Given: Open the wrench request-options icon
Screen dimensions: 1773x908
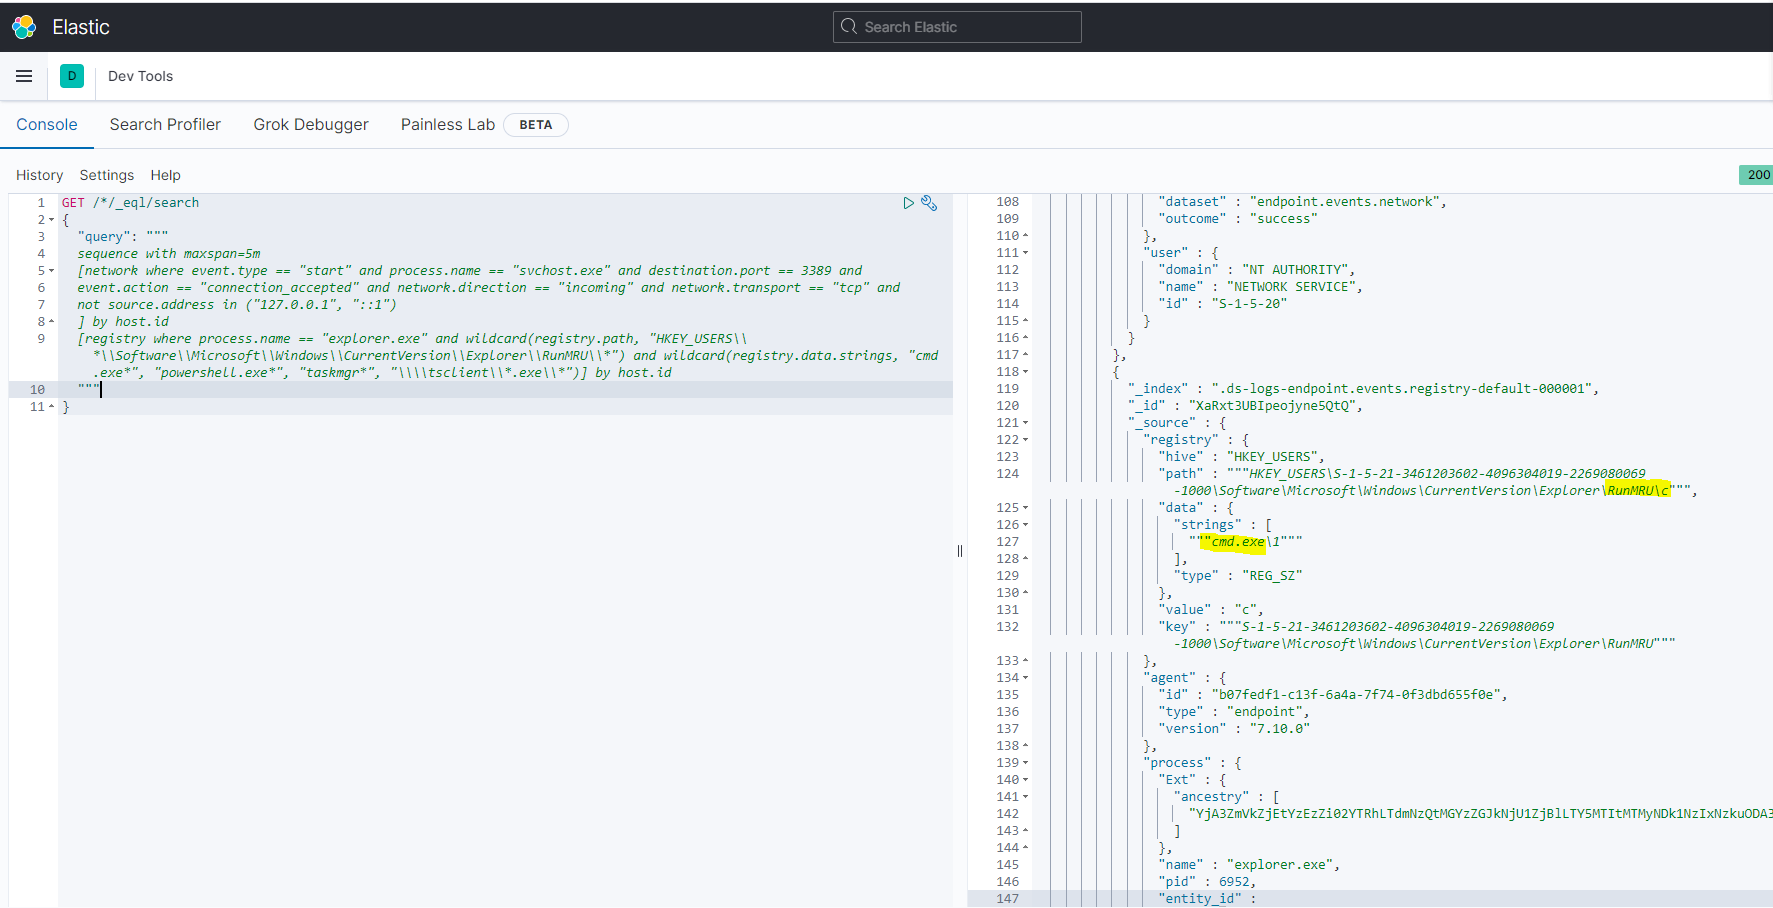Looking at the screenshot, I should click(x=930, y=203).
